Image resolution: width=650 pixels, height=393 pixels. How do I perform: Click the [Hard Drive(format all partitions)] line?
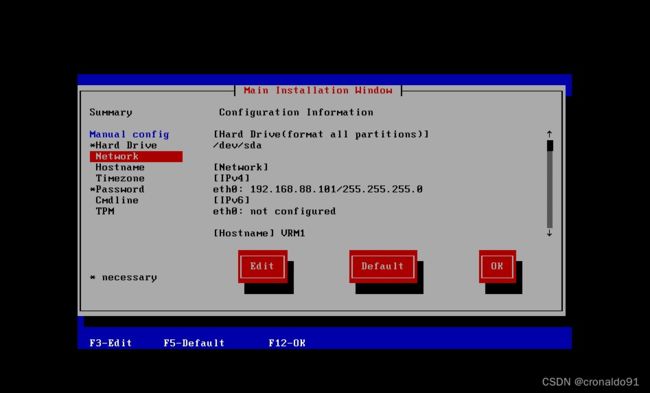321,134
